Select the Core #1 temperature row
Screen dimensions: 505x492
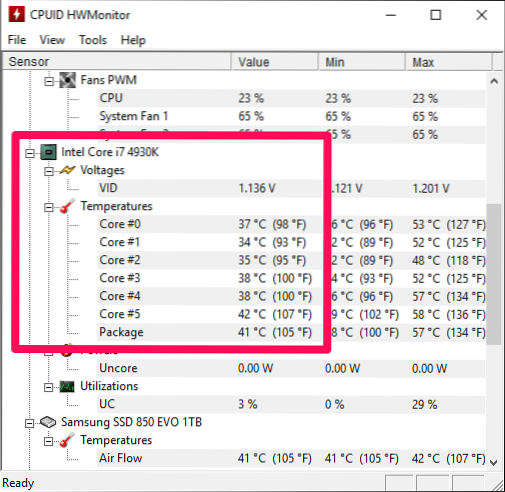tap(291, 242)
